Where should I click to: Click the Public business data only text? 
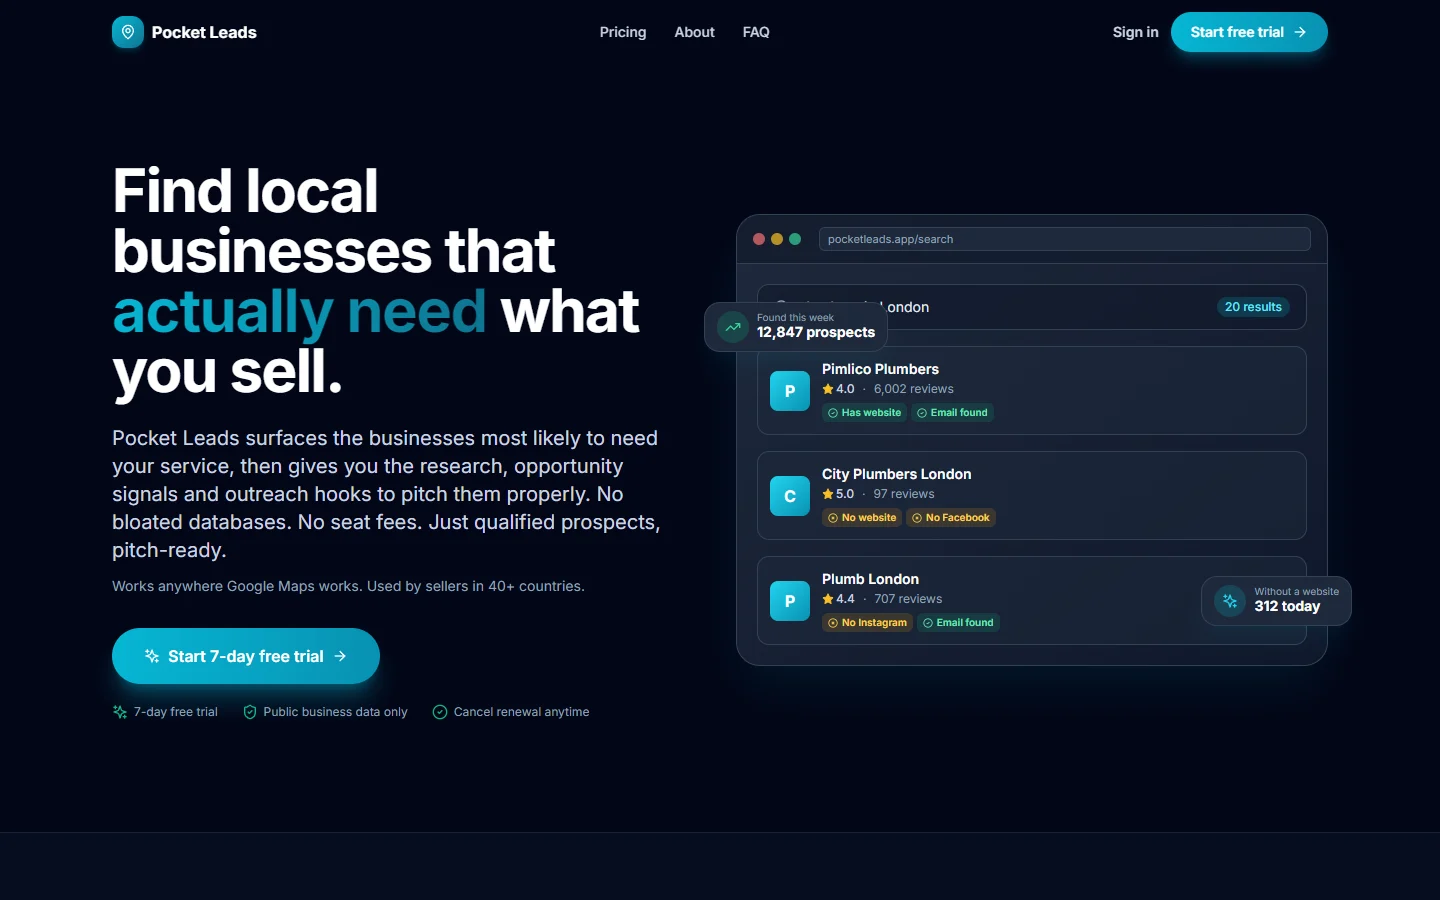(335, 712)
